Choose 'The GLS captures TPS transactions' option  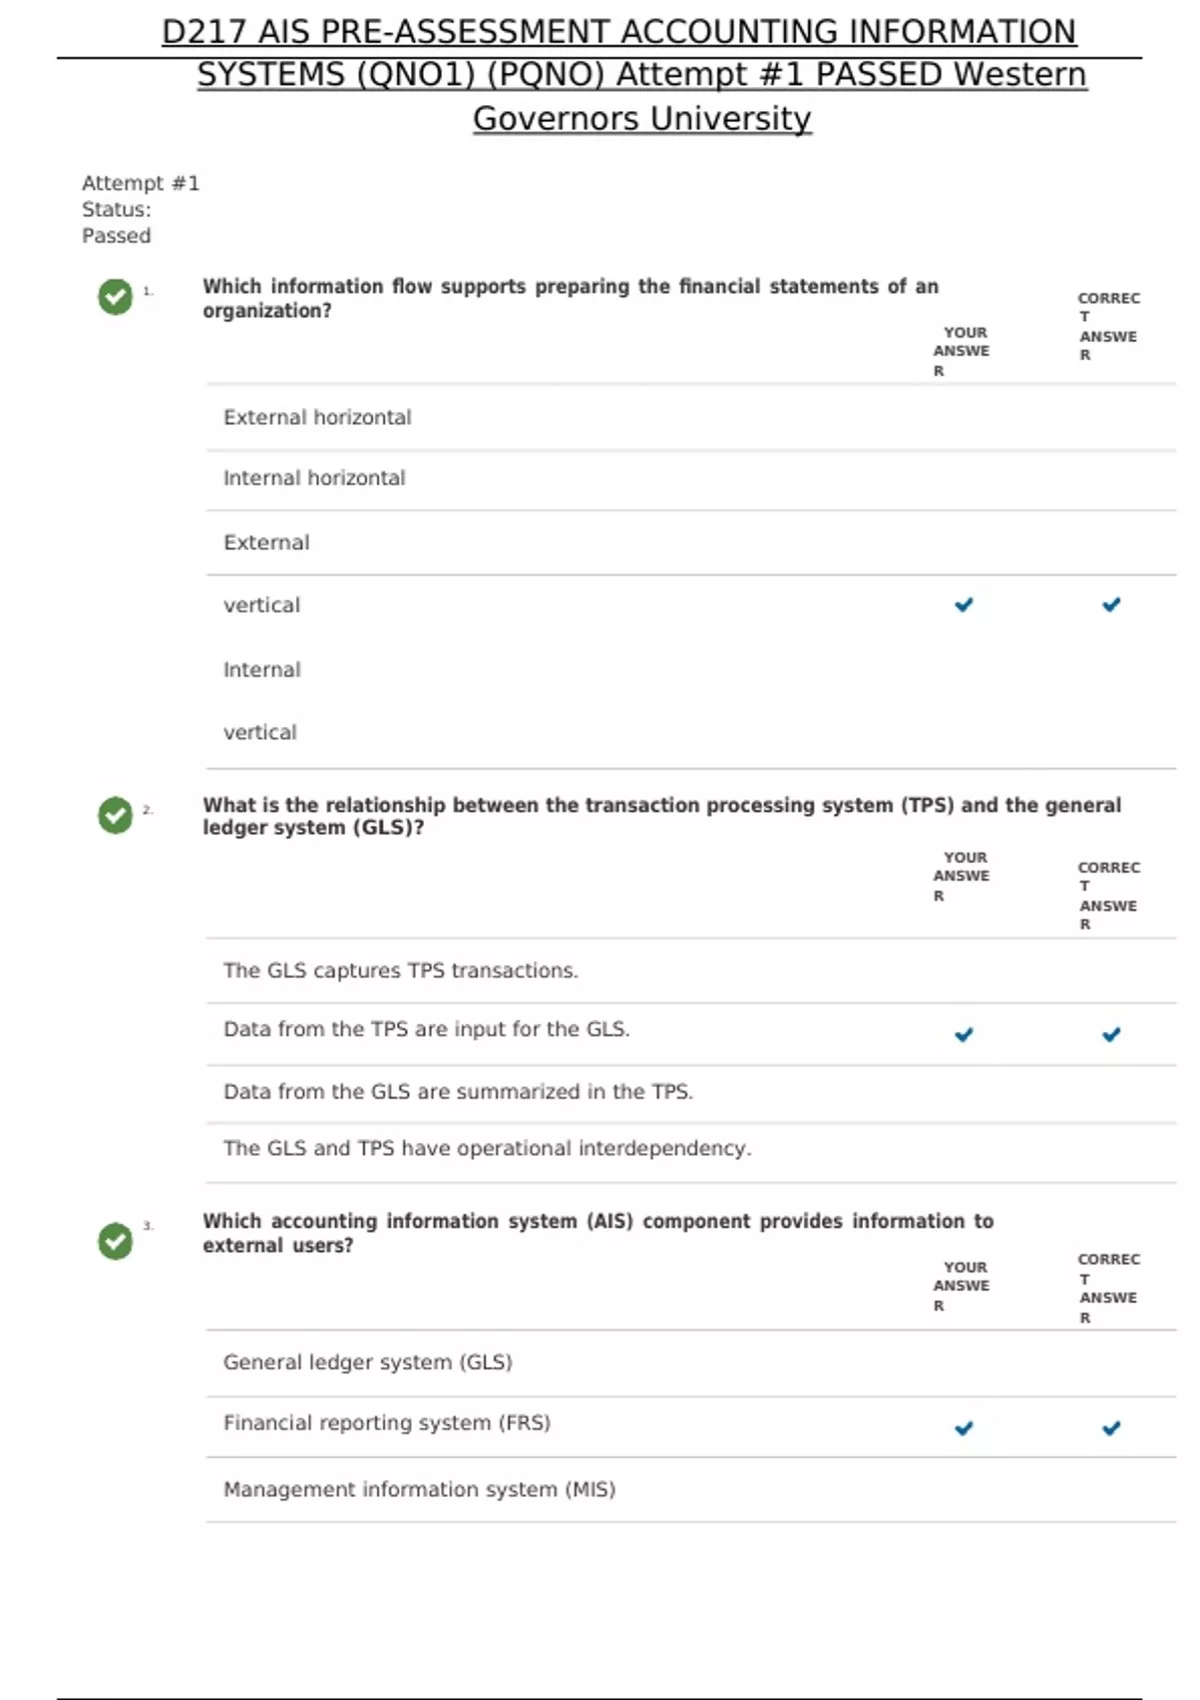coord(400,970)
